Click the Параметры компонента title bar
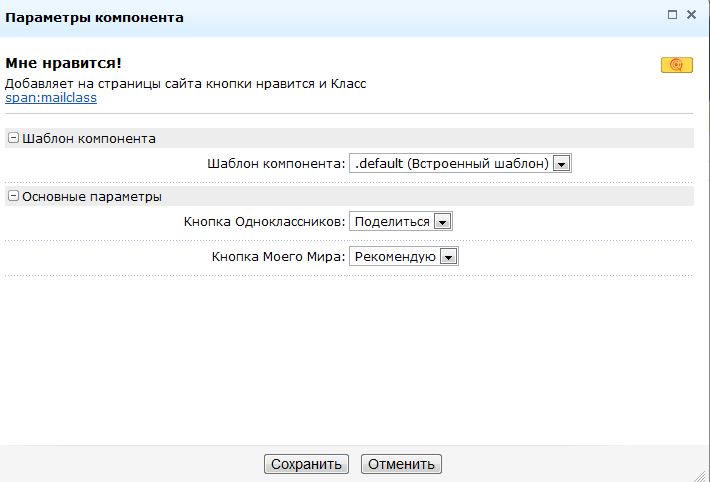710x482 pixels. click(x=95, y=17)
